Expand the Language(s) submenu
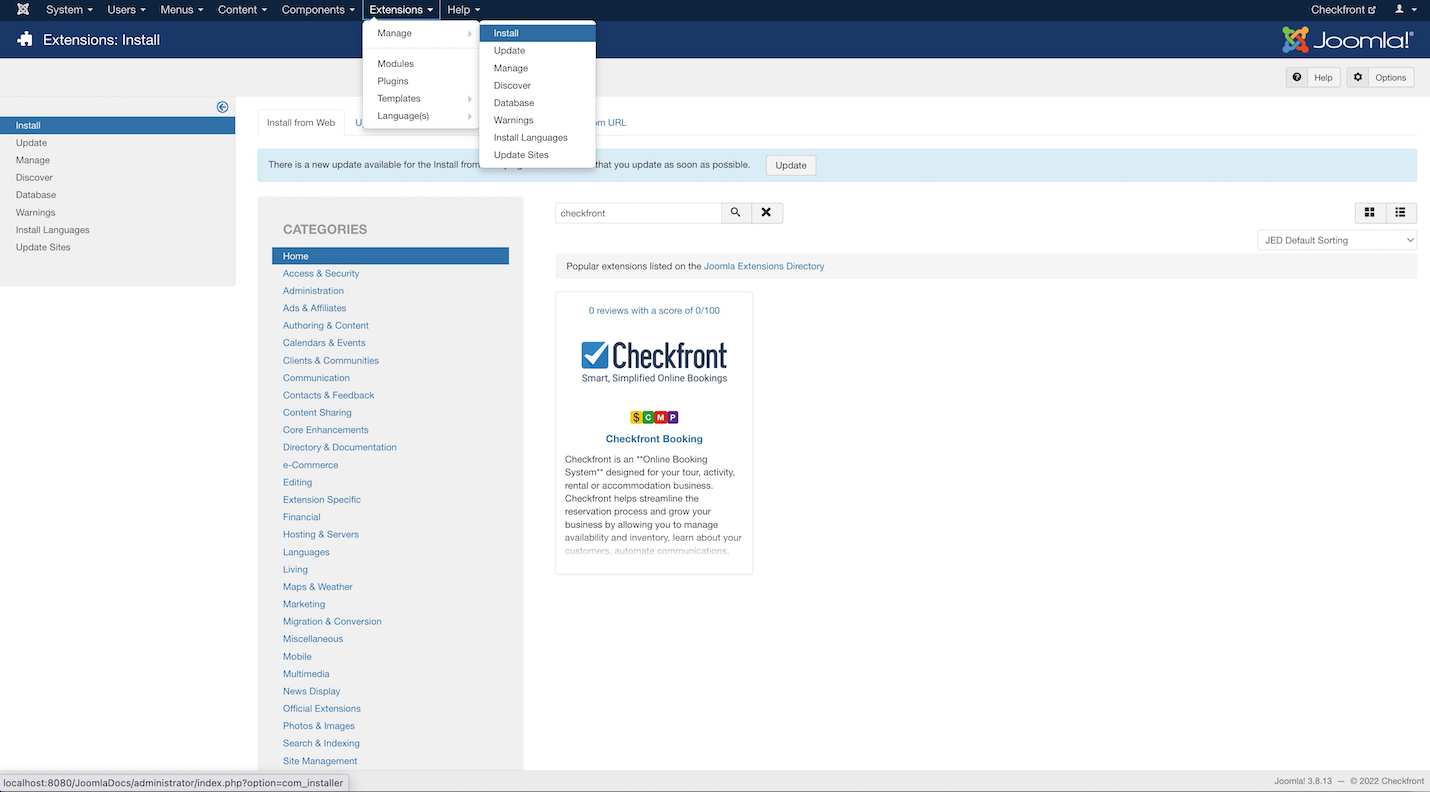 (420, 116)
